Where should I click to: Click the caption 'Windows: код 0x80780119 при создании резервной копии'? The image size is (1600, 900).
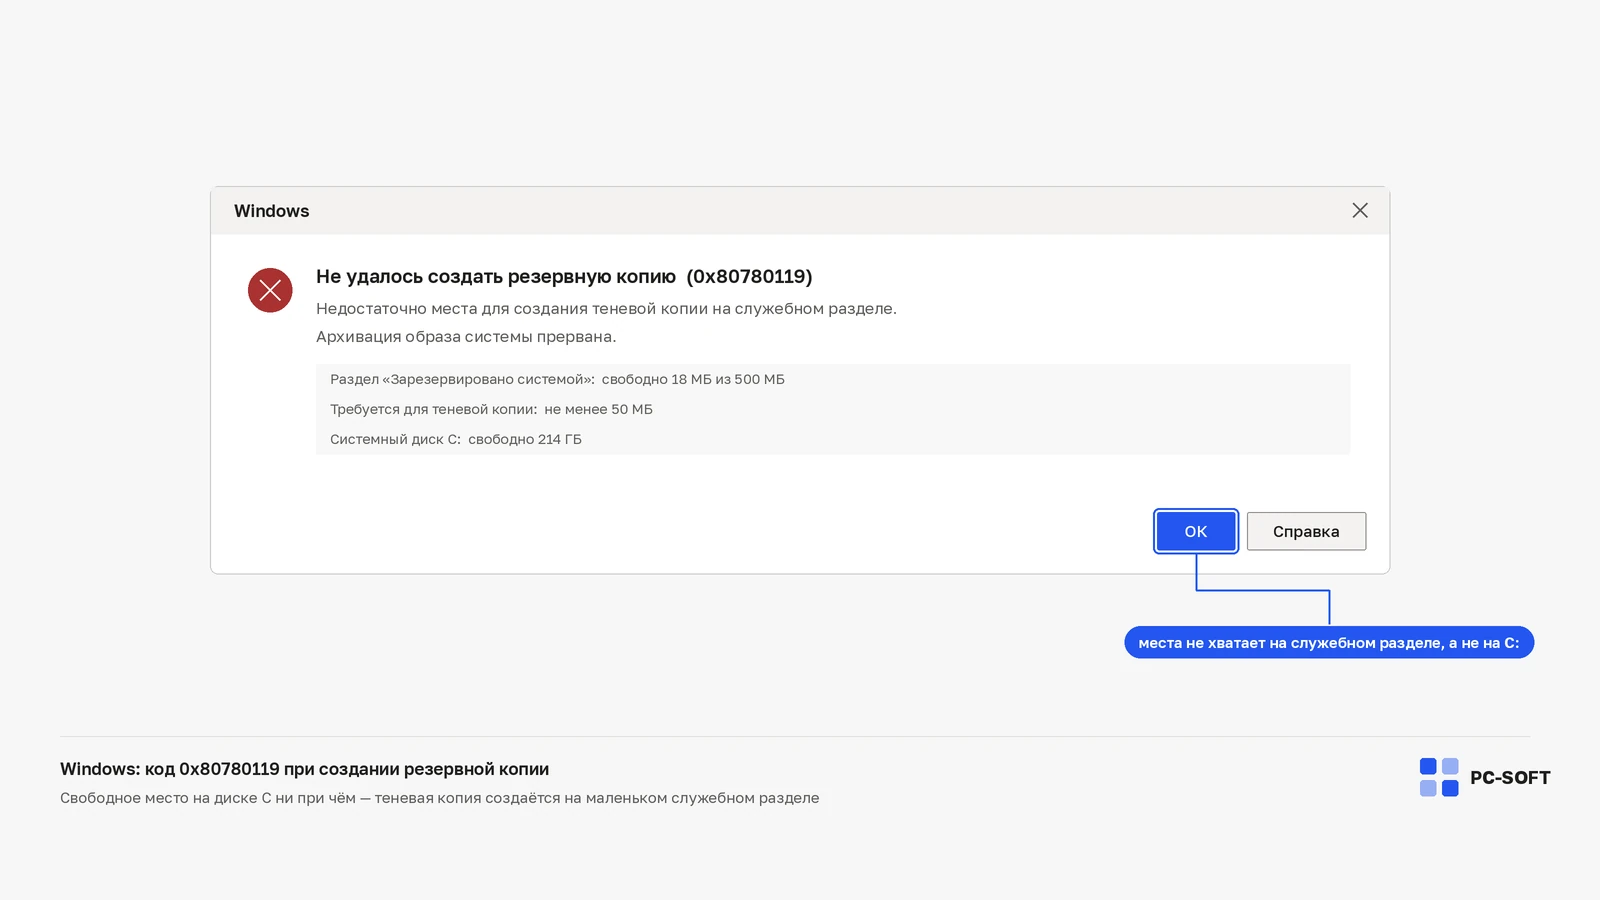(x=304, y=769)
